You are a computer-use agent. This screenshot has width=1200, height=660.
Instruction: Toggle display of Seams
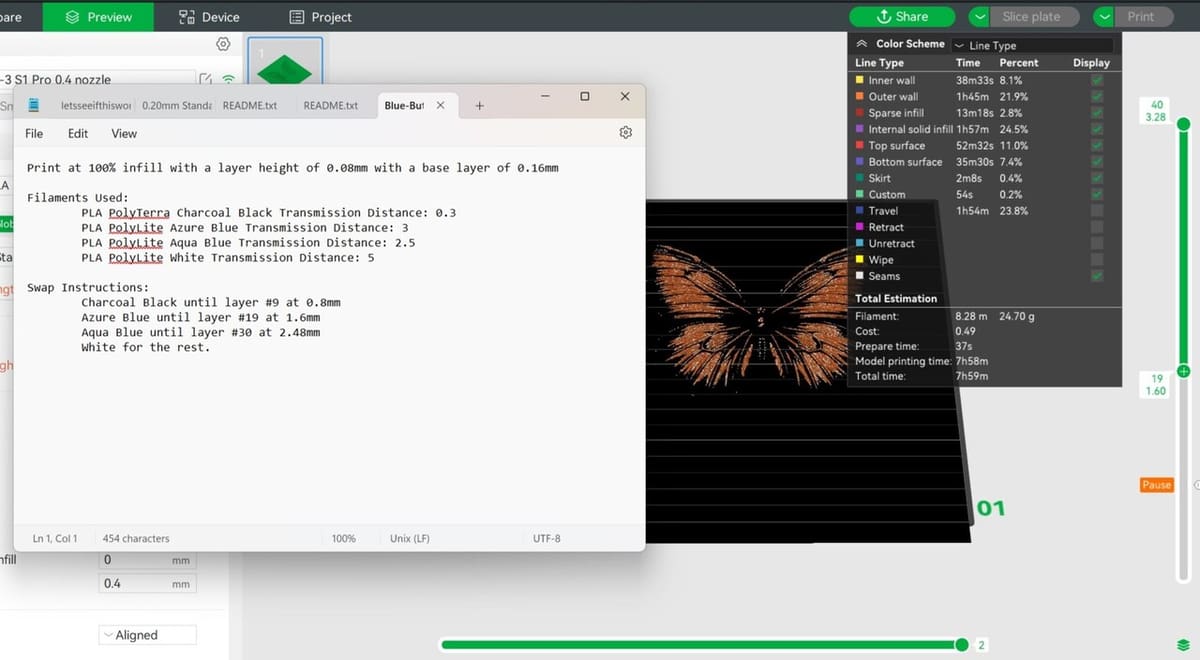tap(1099, 276)
